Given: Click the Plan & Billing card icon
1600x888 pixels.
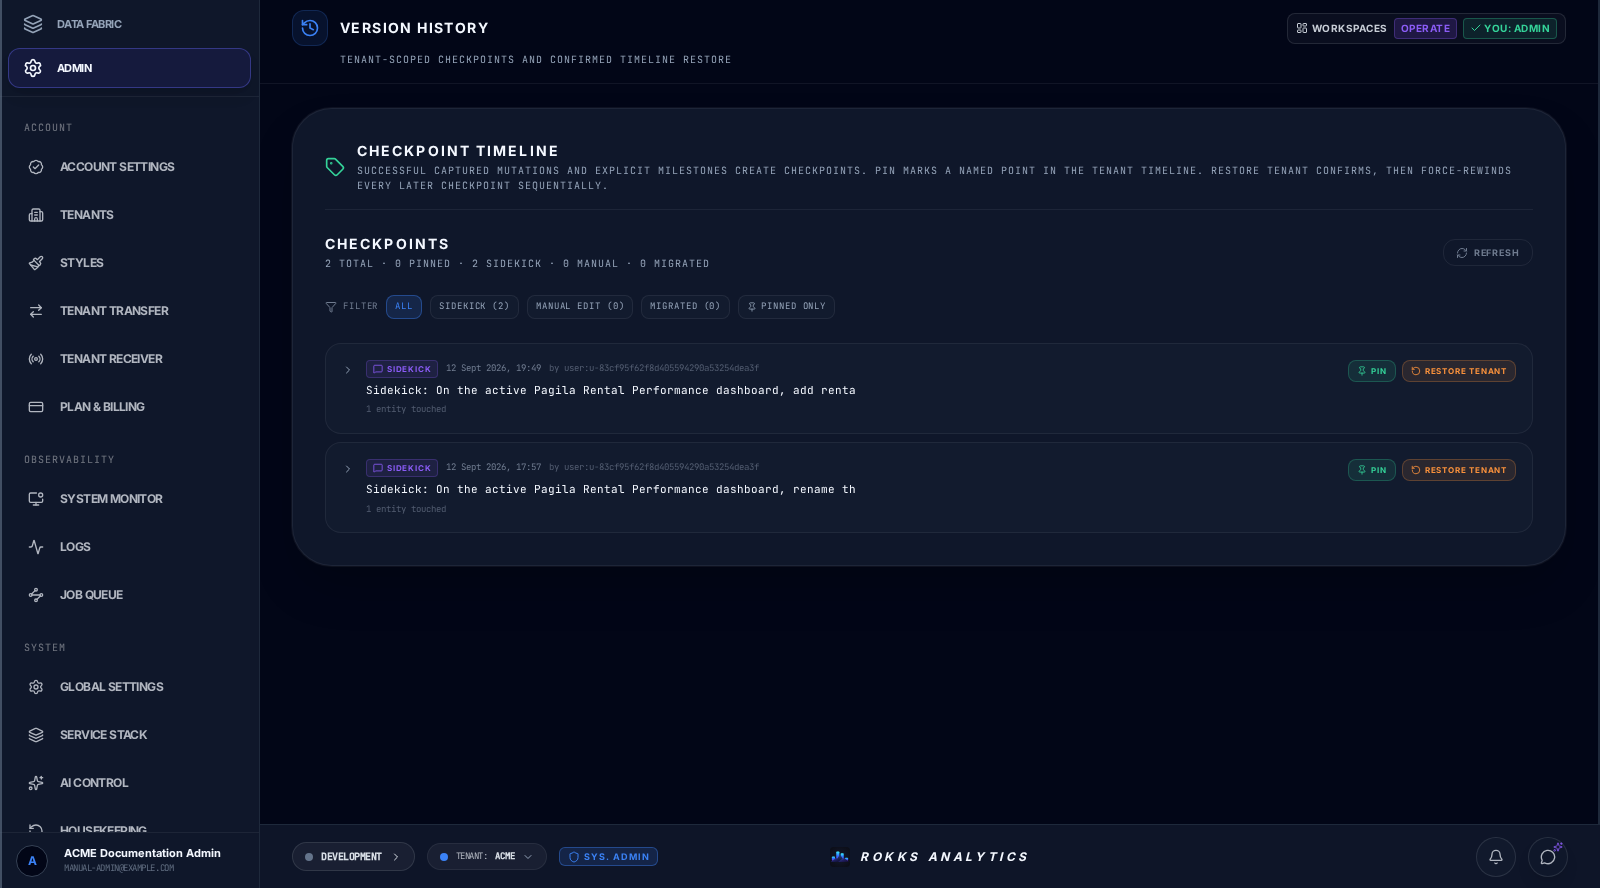Looking at the screenshot, I should tap(36, 407).
